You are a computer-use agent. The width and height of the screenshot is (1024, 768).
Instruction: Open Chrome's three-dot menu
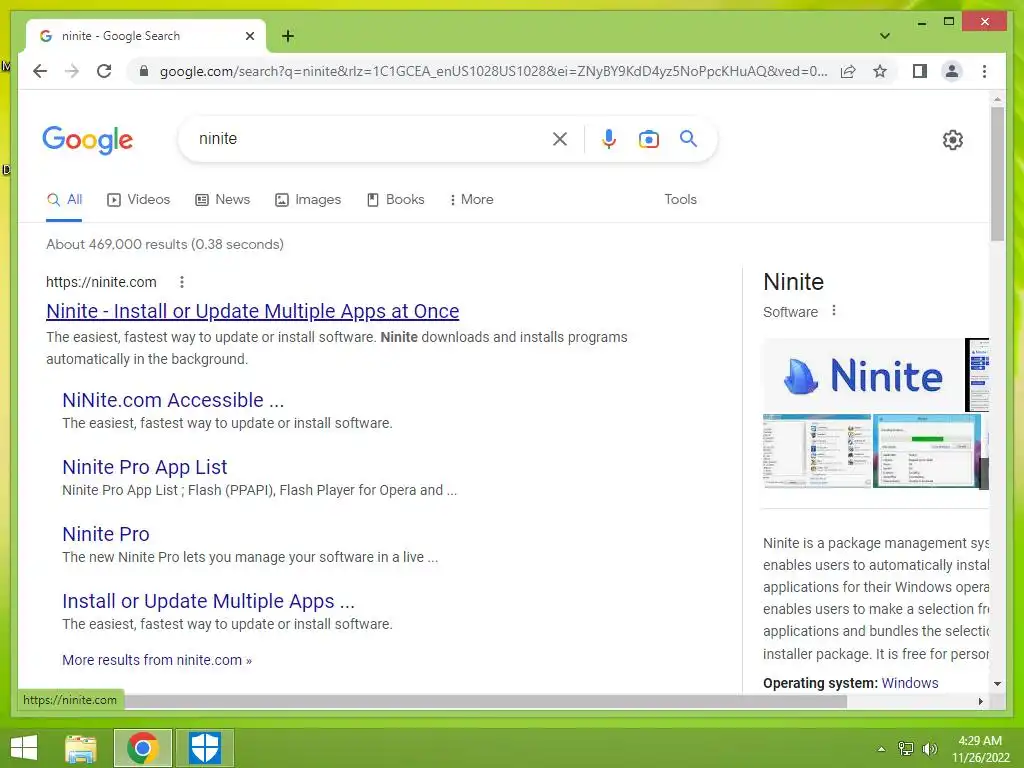click(x=984, y=71)
